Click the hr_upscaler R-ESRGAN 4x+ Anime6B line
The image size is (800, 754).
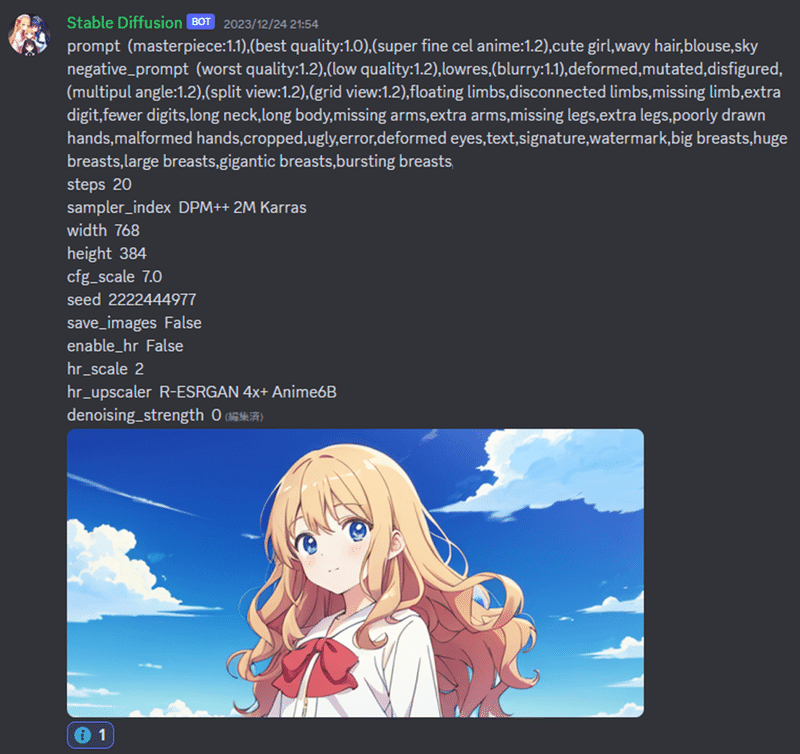[x=202, y=392]
